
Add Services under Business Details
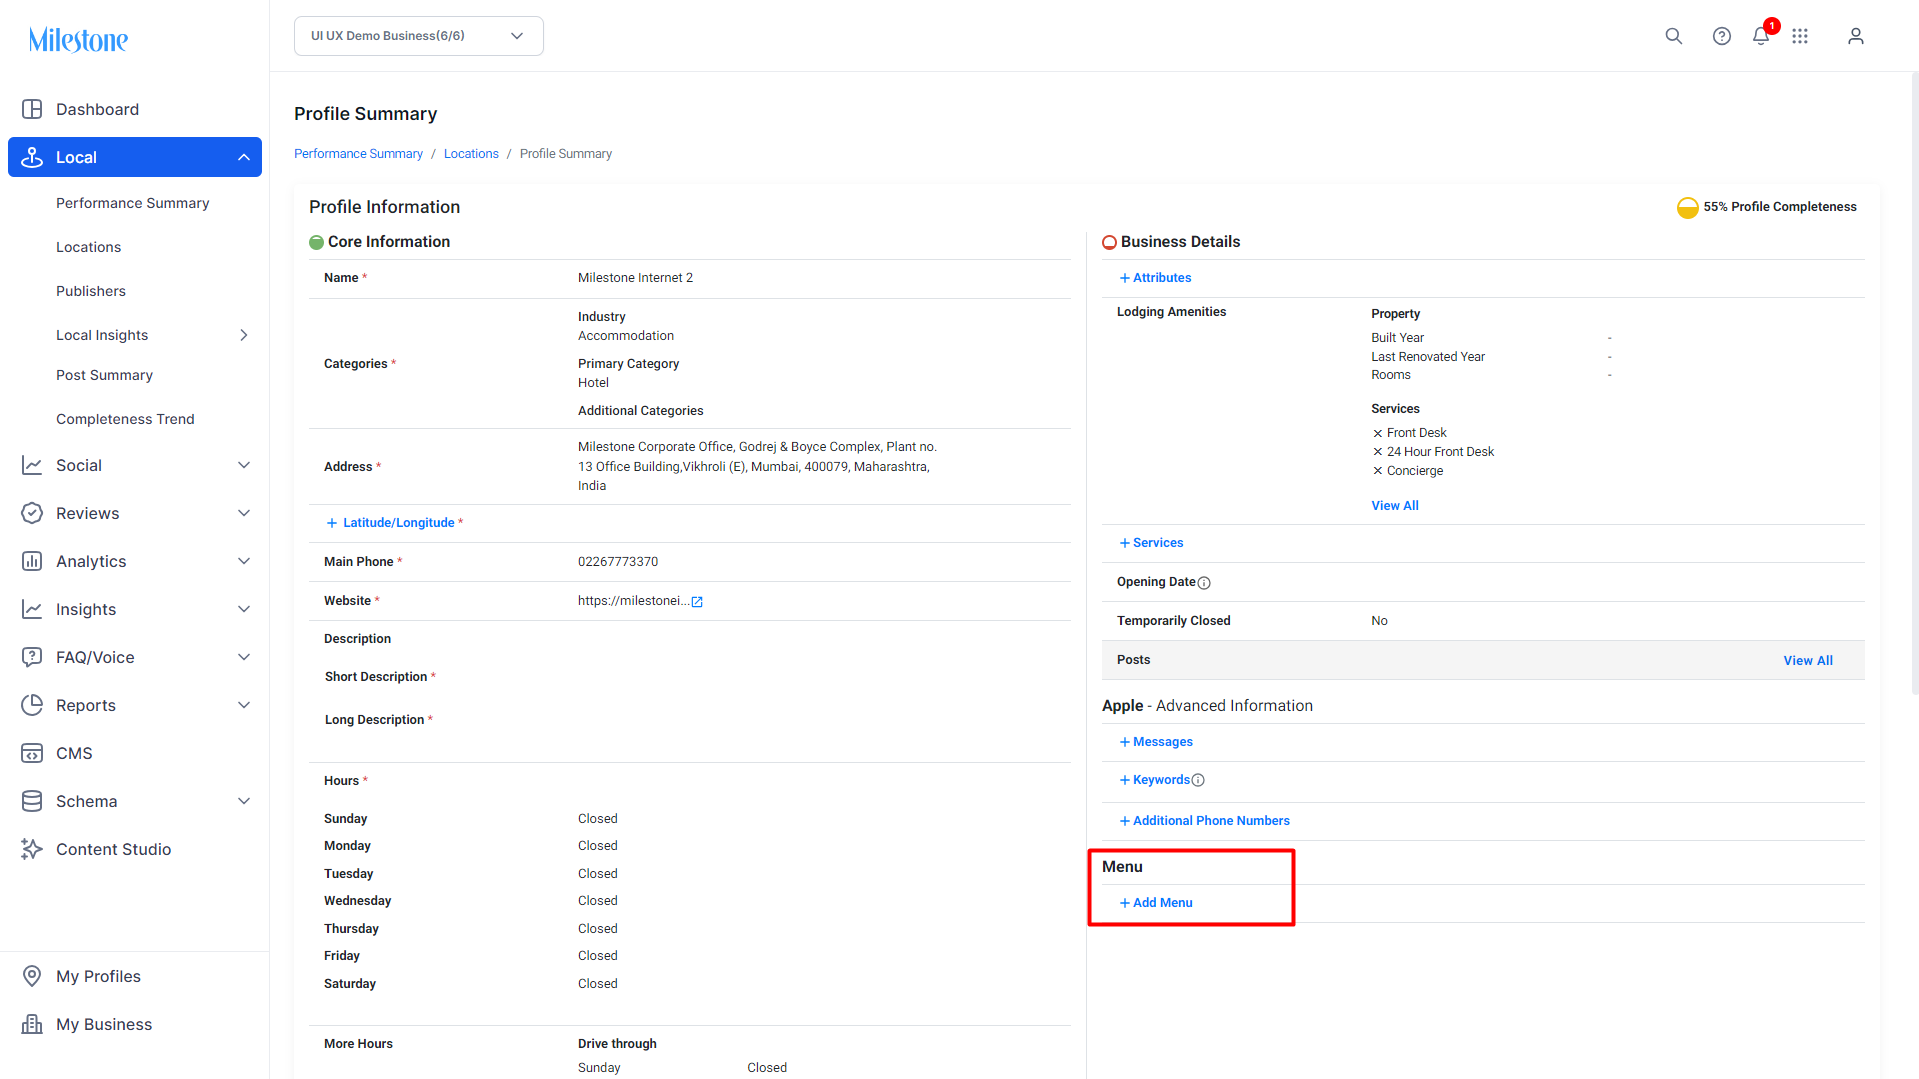[1151, 543]
